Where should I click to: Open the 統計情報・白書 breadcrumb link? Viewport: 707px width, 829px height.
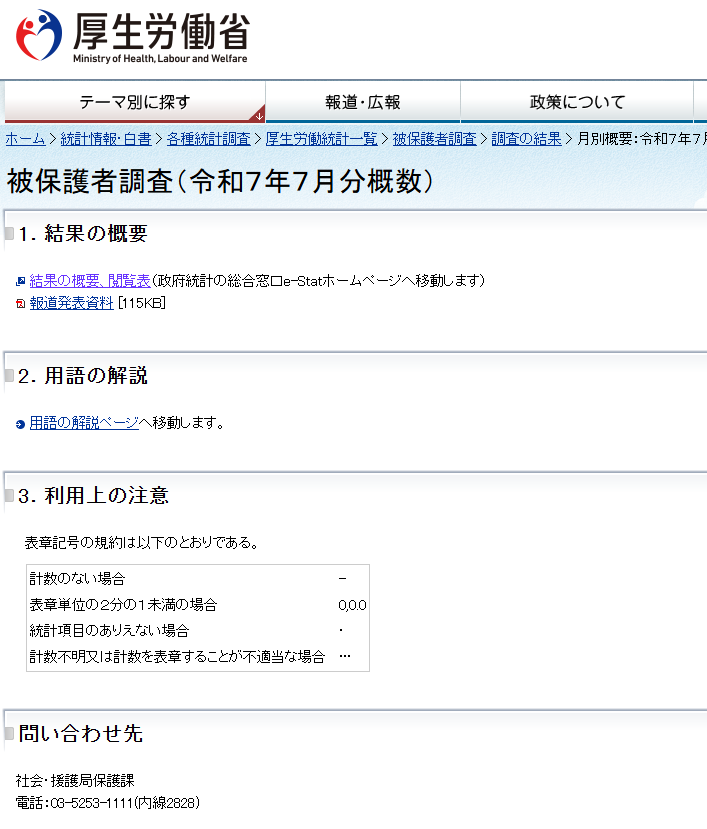(106, 139)
